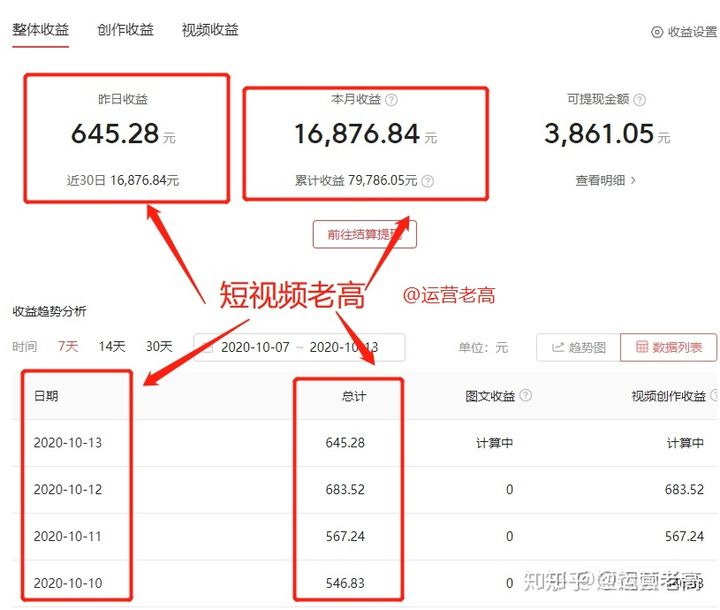Click help icon next to 本月收益
This screenshot has width=720, height=610.
[x=392, y=100]
